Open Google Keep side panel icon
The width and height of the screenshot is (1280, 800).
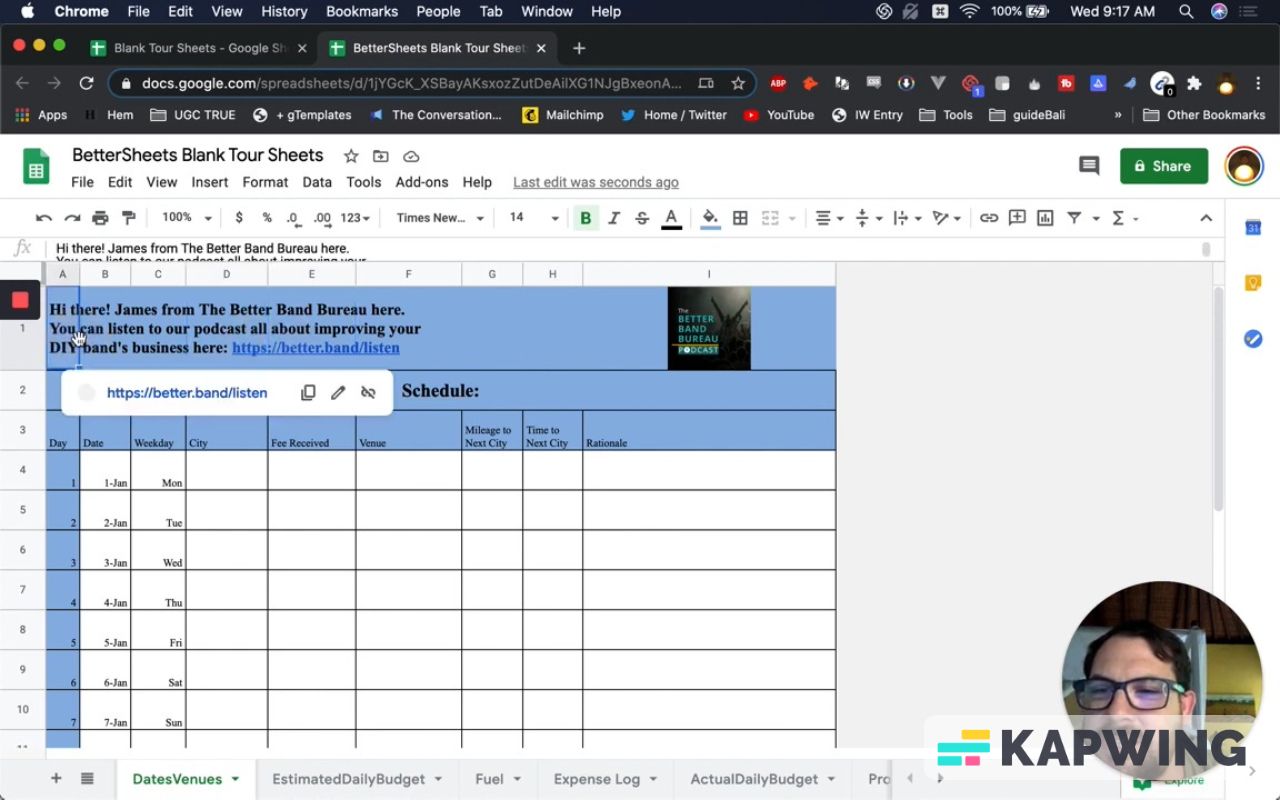1253,283
